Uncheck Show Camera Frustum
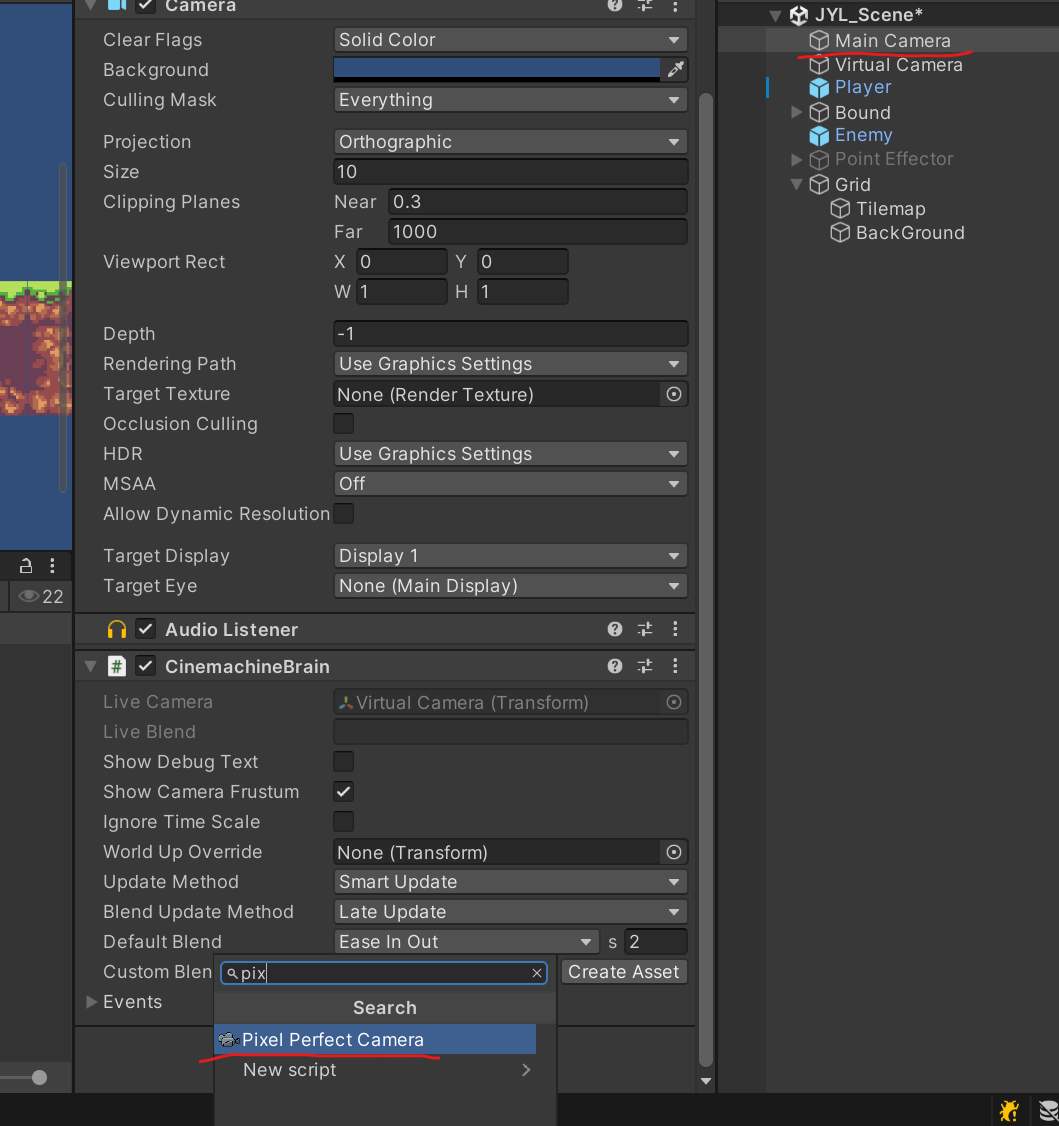The image size is (1059, 1126). point(343,792)
